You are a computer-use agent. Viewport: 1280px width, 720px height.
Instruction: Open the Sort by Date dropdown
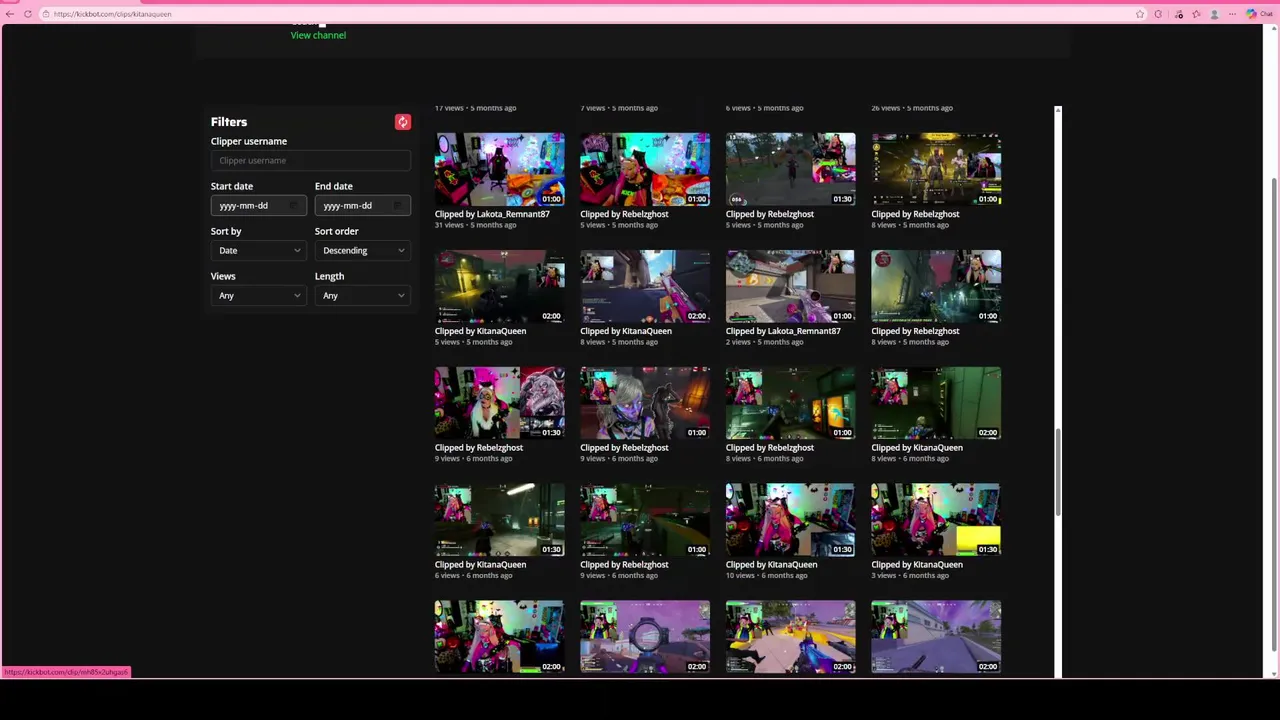(x=258, y=250)
